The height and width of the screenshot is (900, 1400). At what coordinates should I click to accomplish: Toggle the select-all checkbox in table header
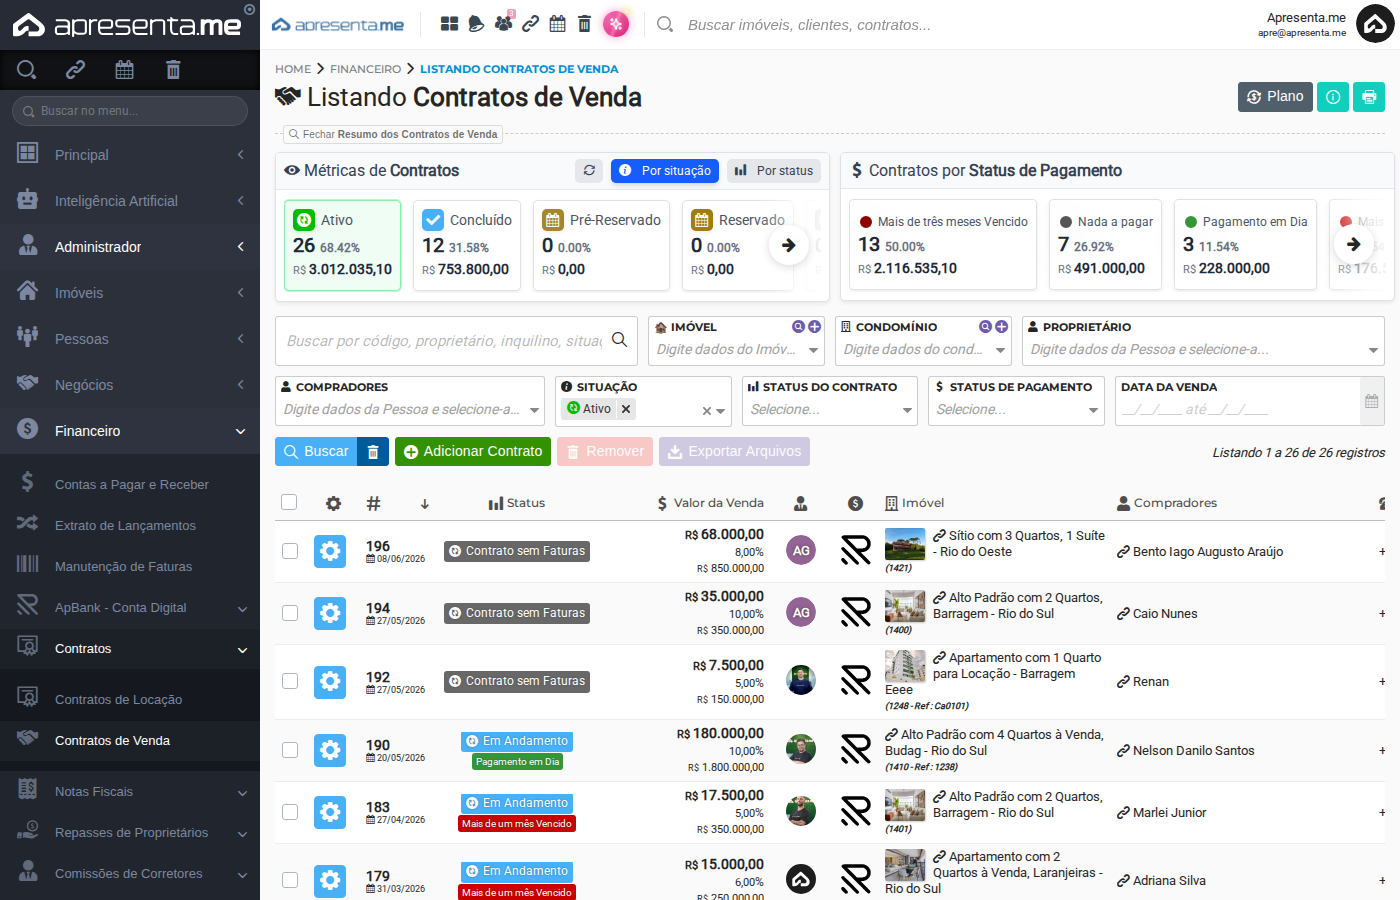coord(289,502)
